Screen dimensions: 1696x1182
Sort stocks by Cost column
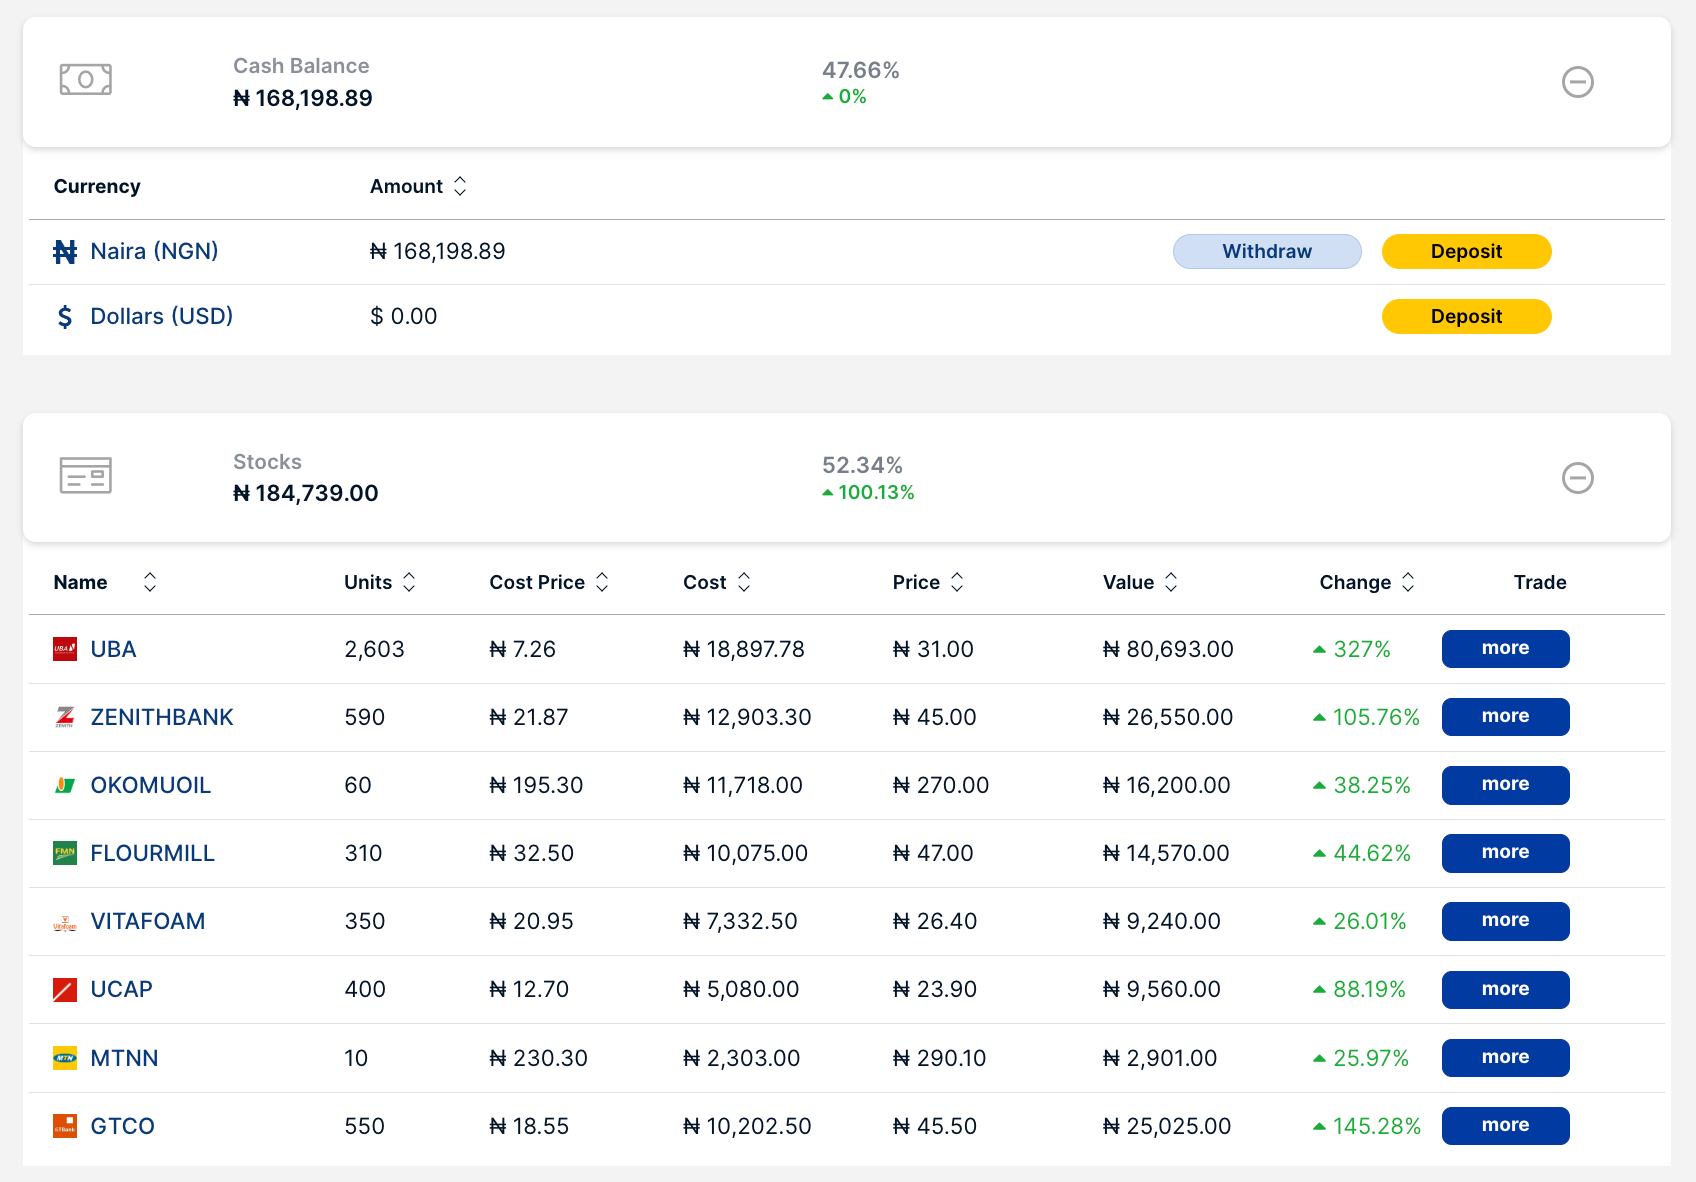[x=744, y=582]
